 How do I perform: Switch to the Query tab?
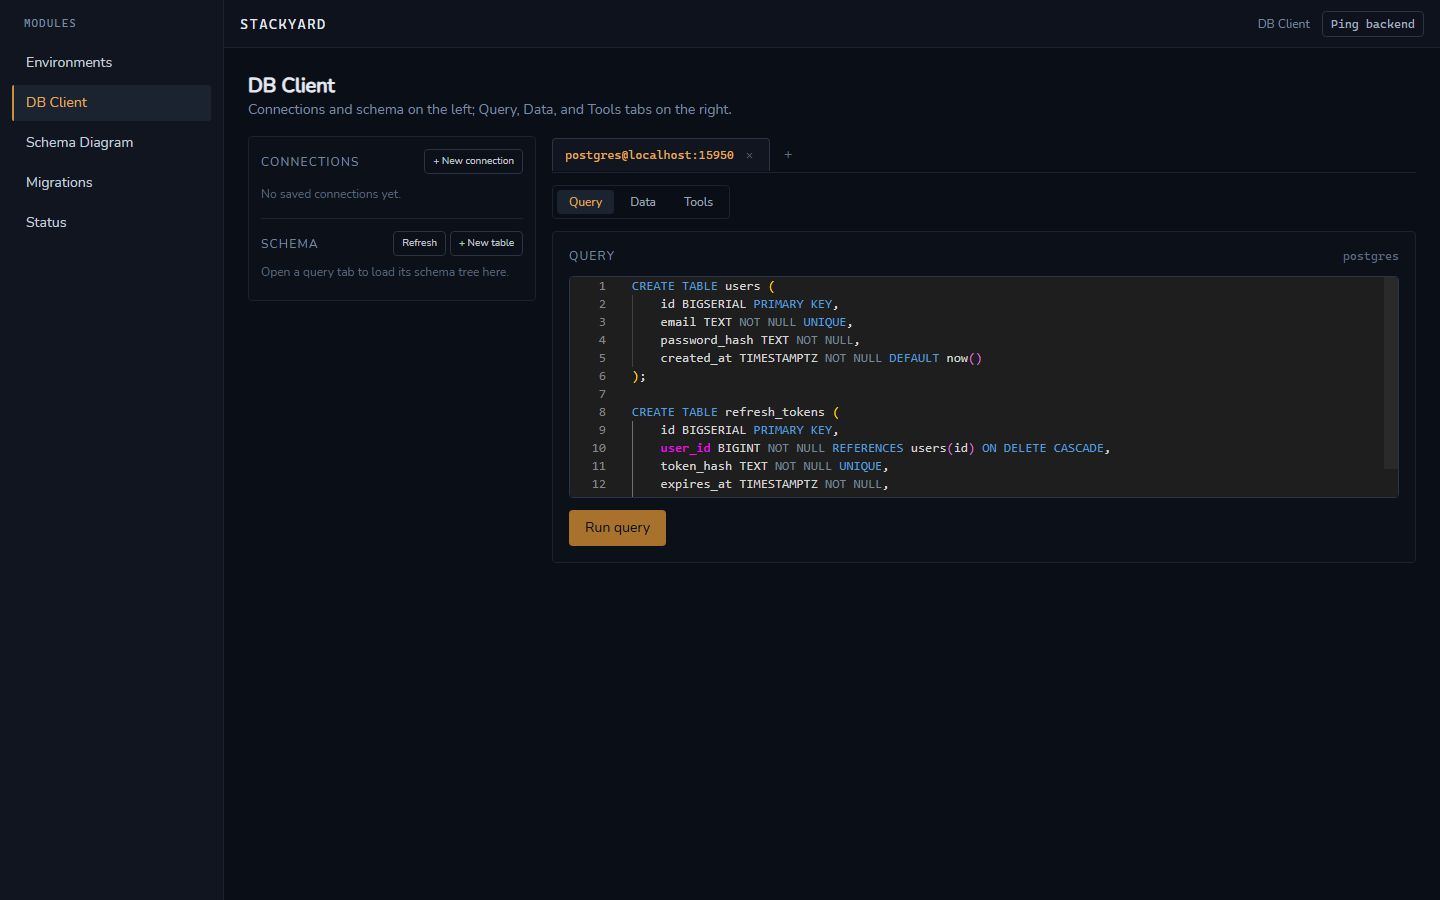(585, 202)
